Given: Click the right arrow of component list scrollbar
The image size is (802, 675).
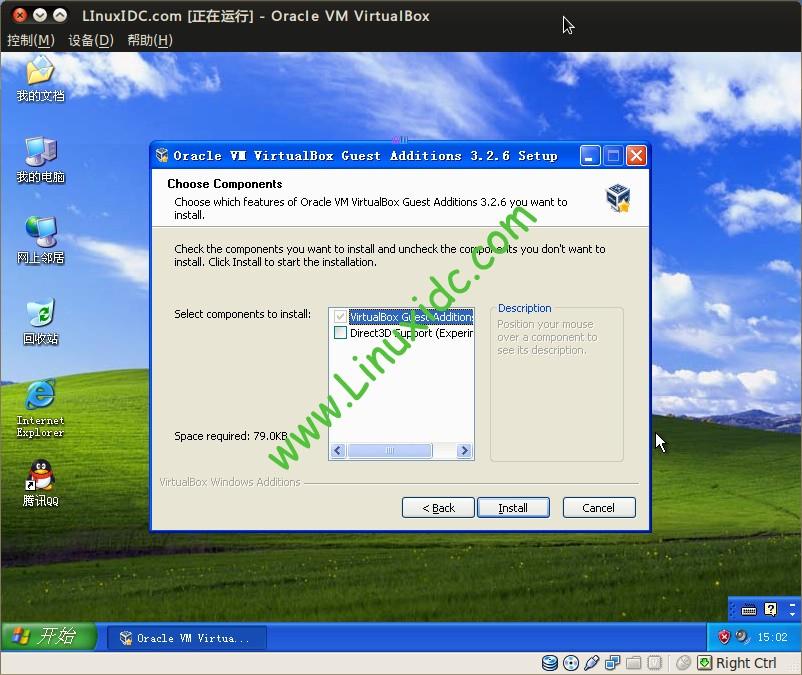Looking at the screenshot, I should pyautogui.click(x=464, y=451).
